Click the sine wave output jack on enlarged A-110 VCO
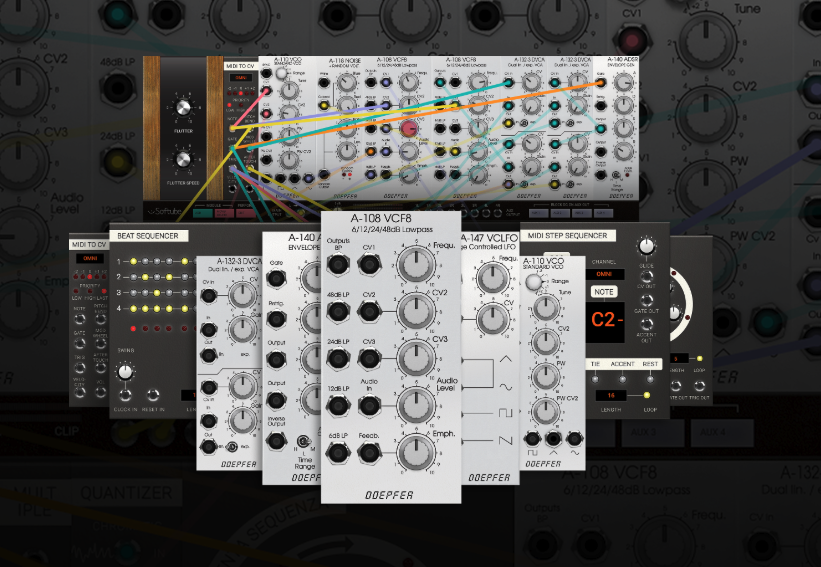Viewport: 821px width, 567px height. 574,439
